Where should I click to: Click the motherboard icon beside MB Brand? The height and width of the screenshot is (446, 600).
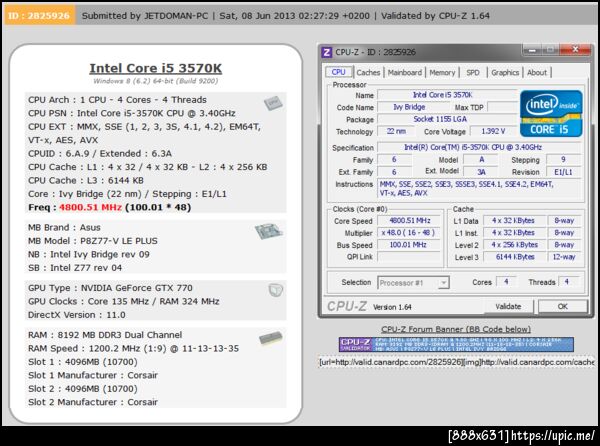269,231
